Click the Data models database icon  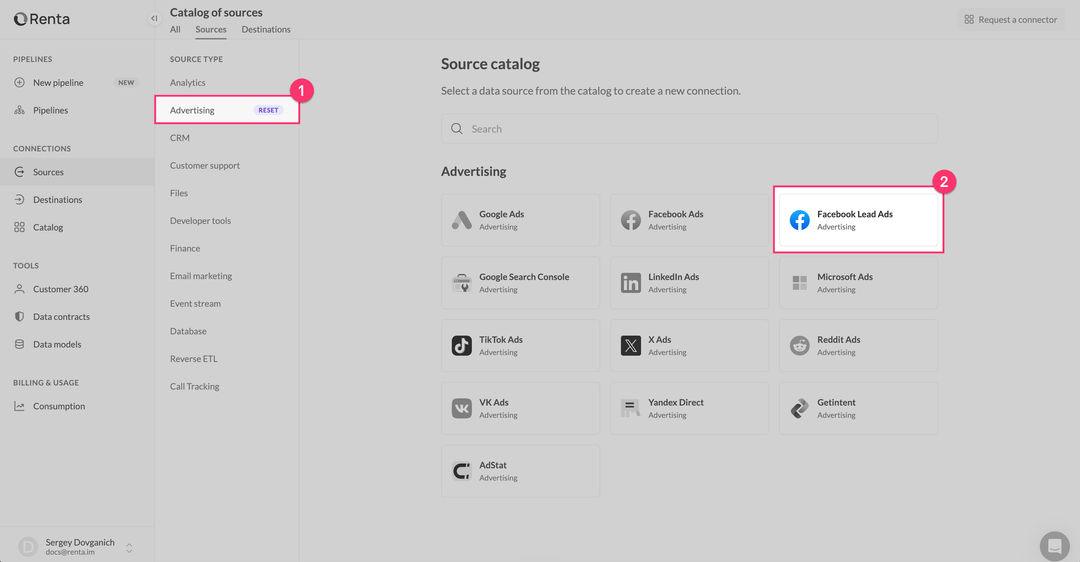point(19,344)
